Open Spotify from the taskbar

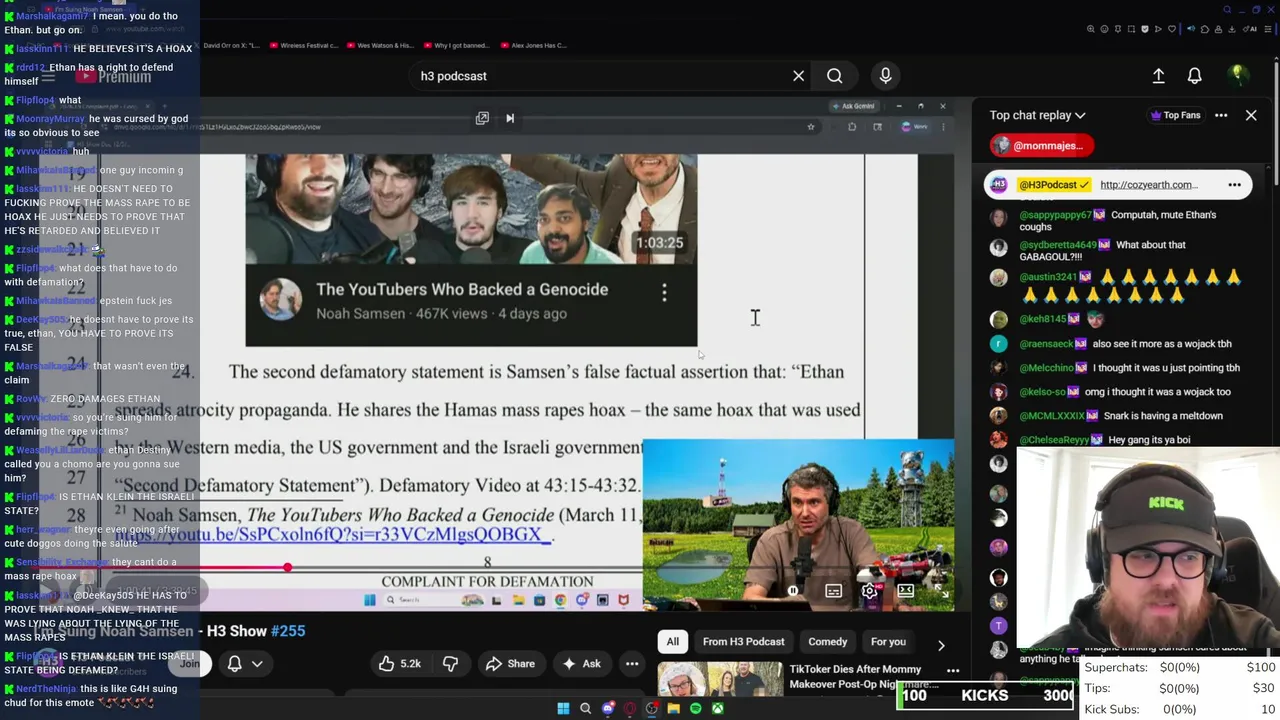coord(696,708)
